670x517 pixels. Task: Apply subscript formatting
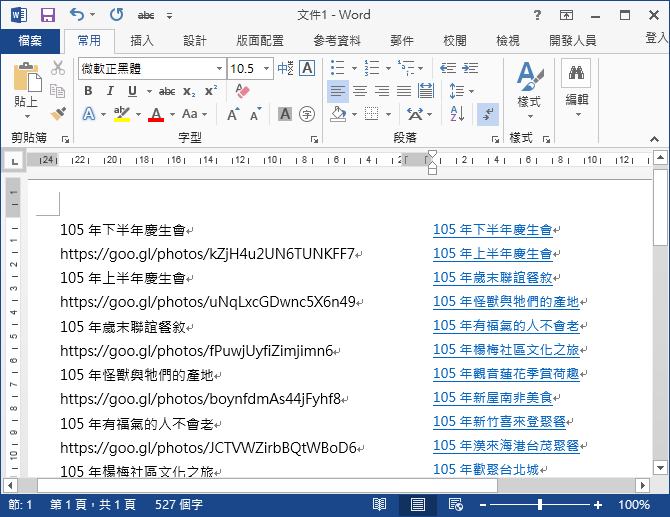[x=189, y=91]
